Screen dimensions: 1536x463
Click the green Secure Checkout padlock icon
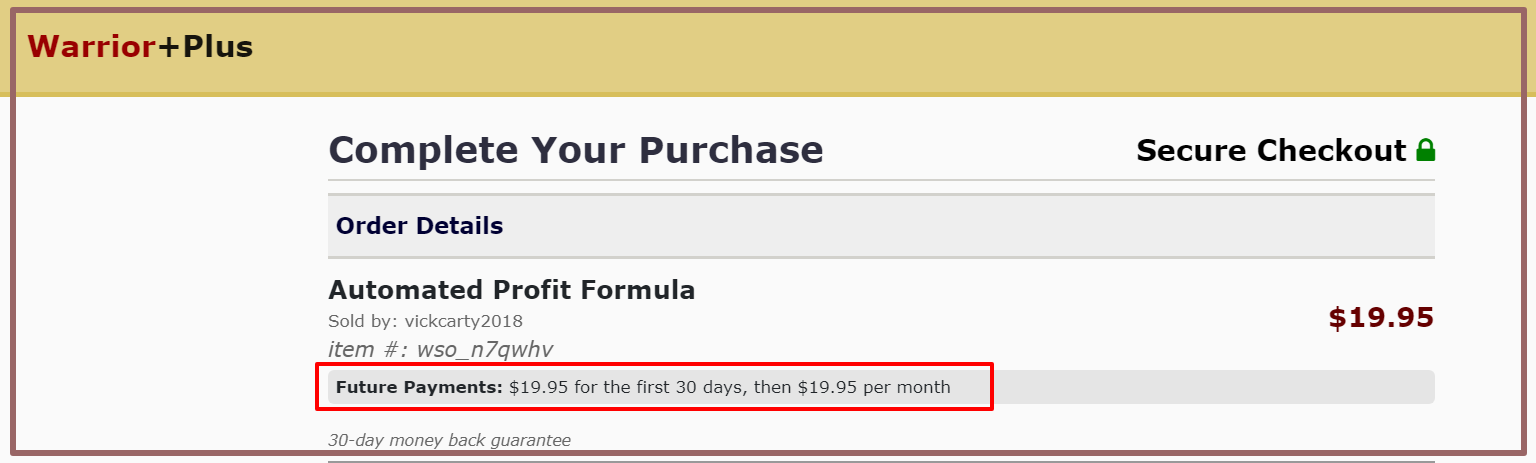coord(1426,151)
